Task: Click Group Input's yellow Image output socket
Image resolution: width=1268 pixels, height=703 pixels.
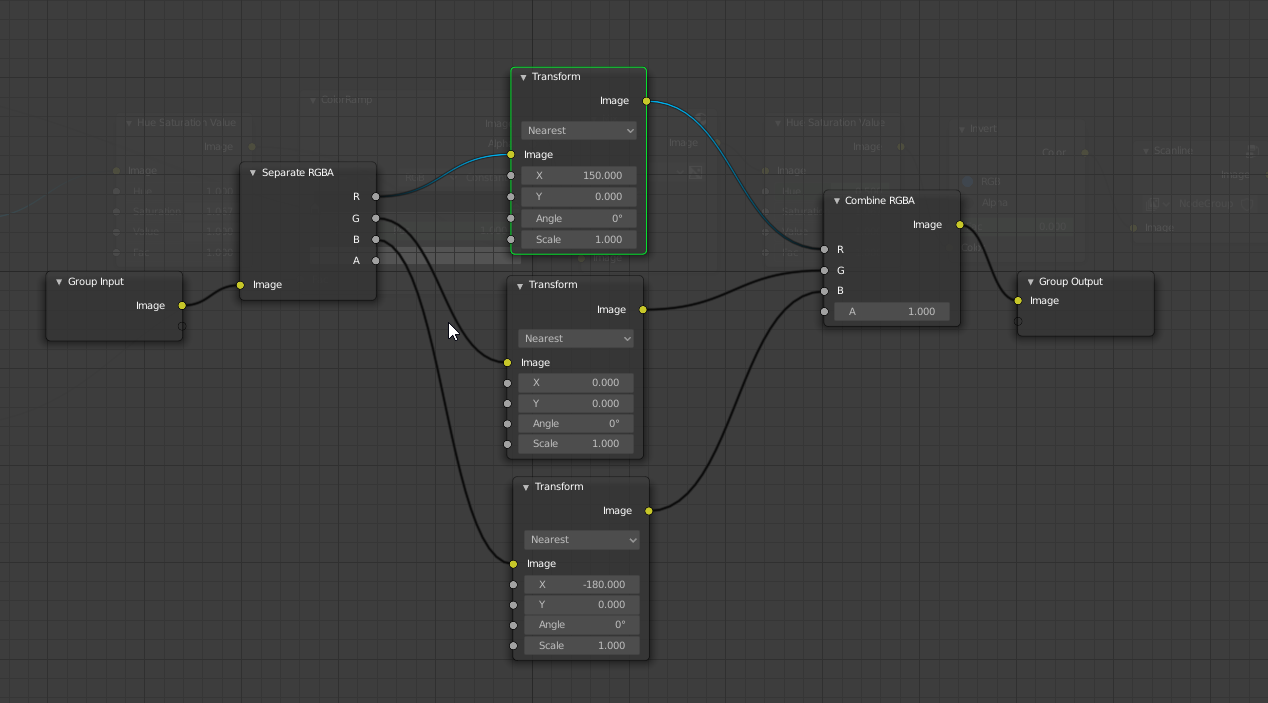Action: 182,305
